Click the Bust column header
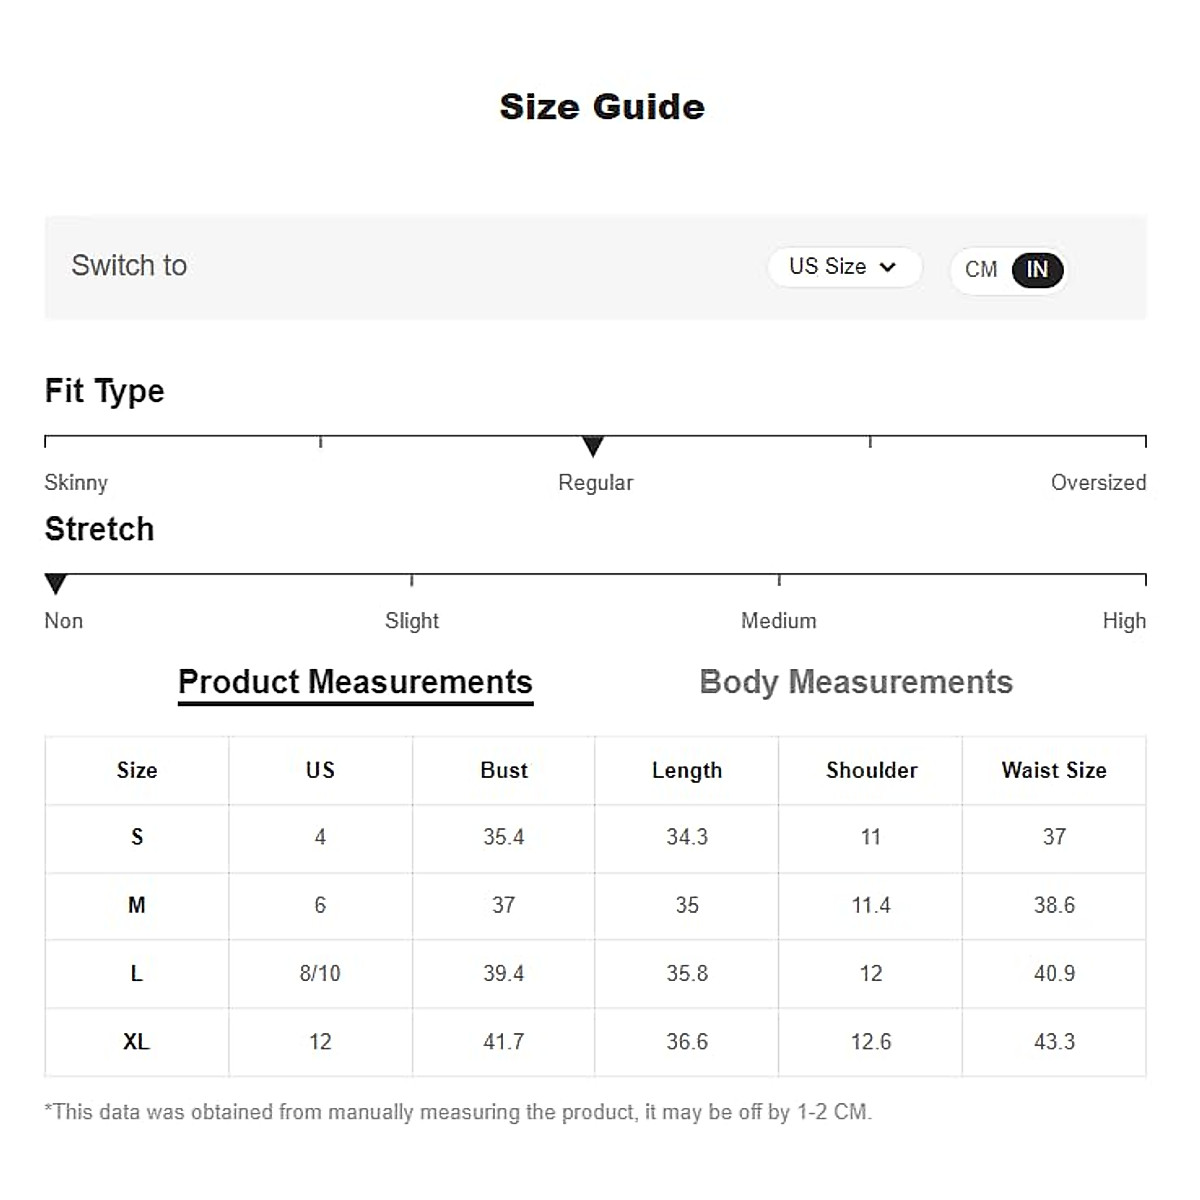Viewport: 1200px width, 1200px height. tap(504, 770)
